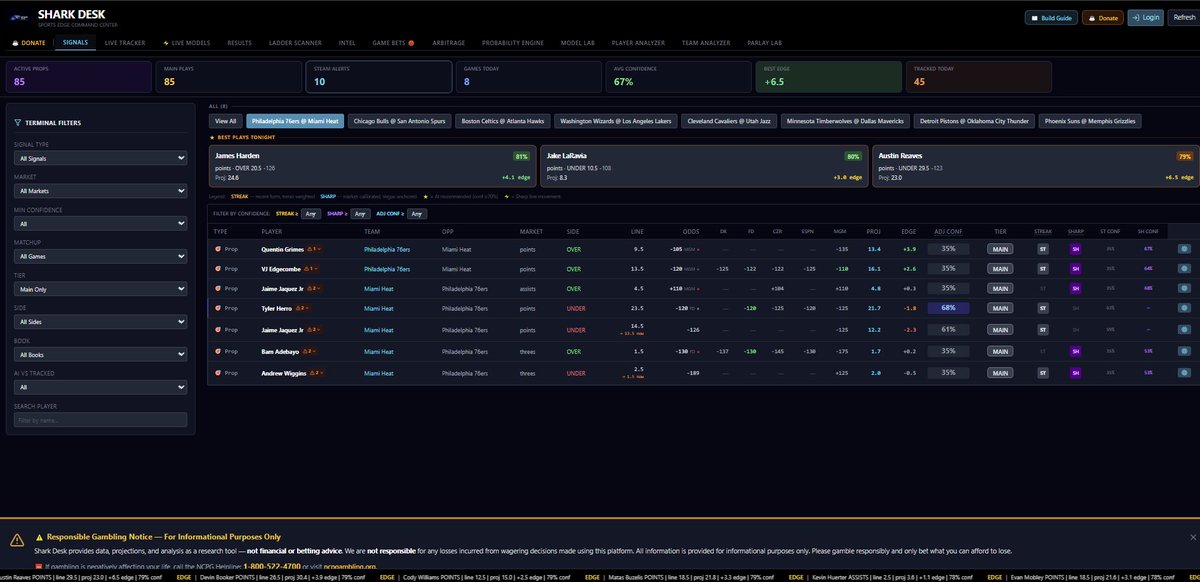This screenshot has width=1200, height=582.
Task: Click Philadelphia 76ers team link for Quentin Grimes
Action: click(x=387, y=248)
